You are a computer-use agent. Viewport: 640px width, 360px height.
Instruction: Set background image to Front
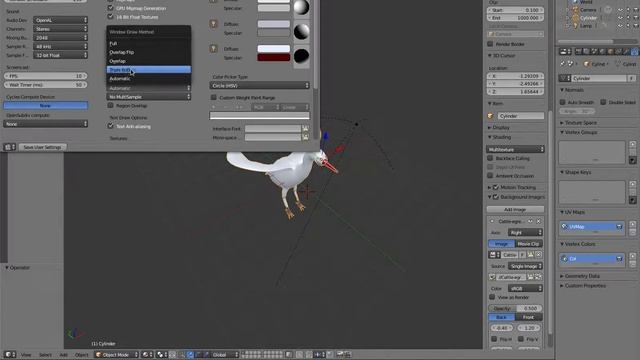coord(529,317)
